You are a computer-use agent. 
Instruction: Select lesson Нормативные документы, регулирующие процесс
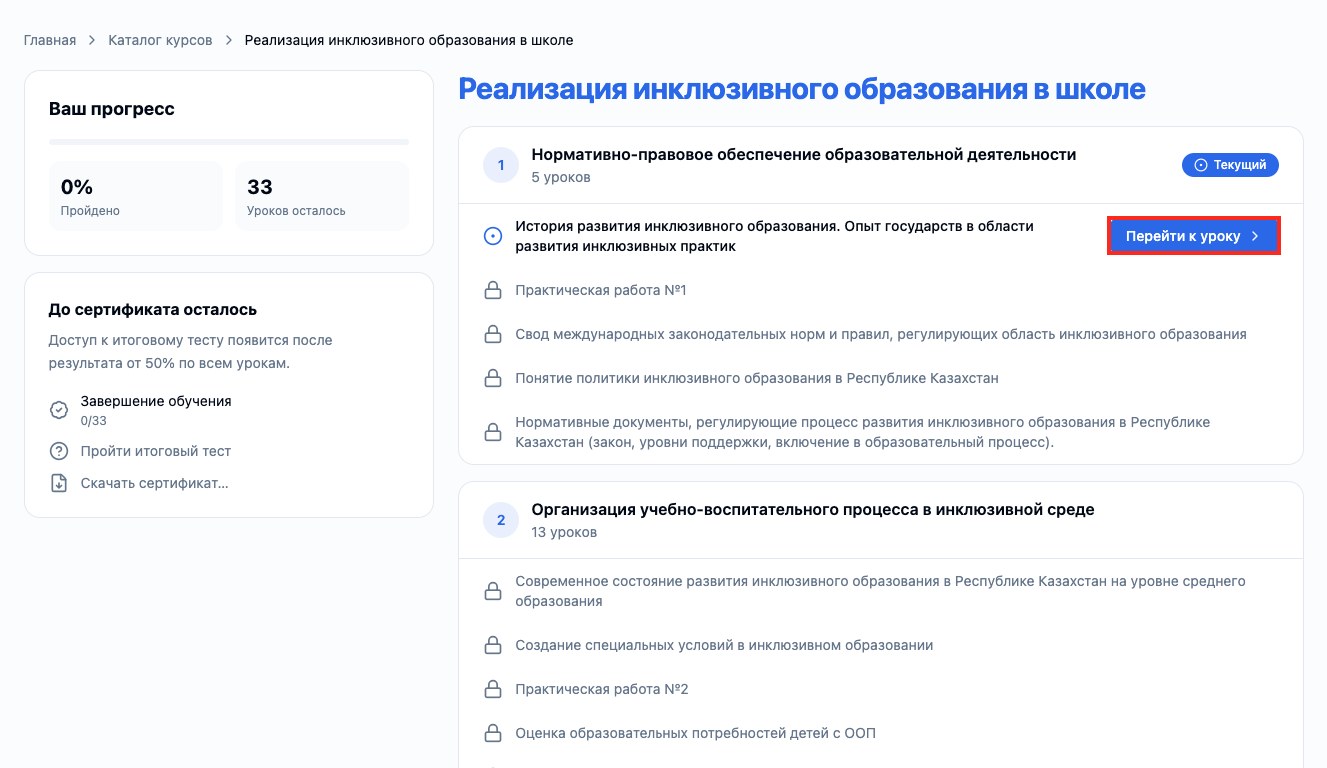[862, 432]
